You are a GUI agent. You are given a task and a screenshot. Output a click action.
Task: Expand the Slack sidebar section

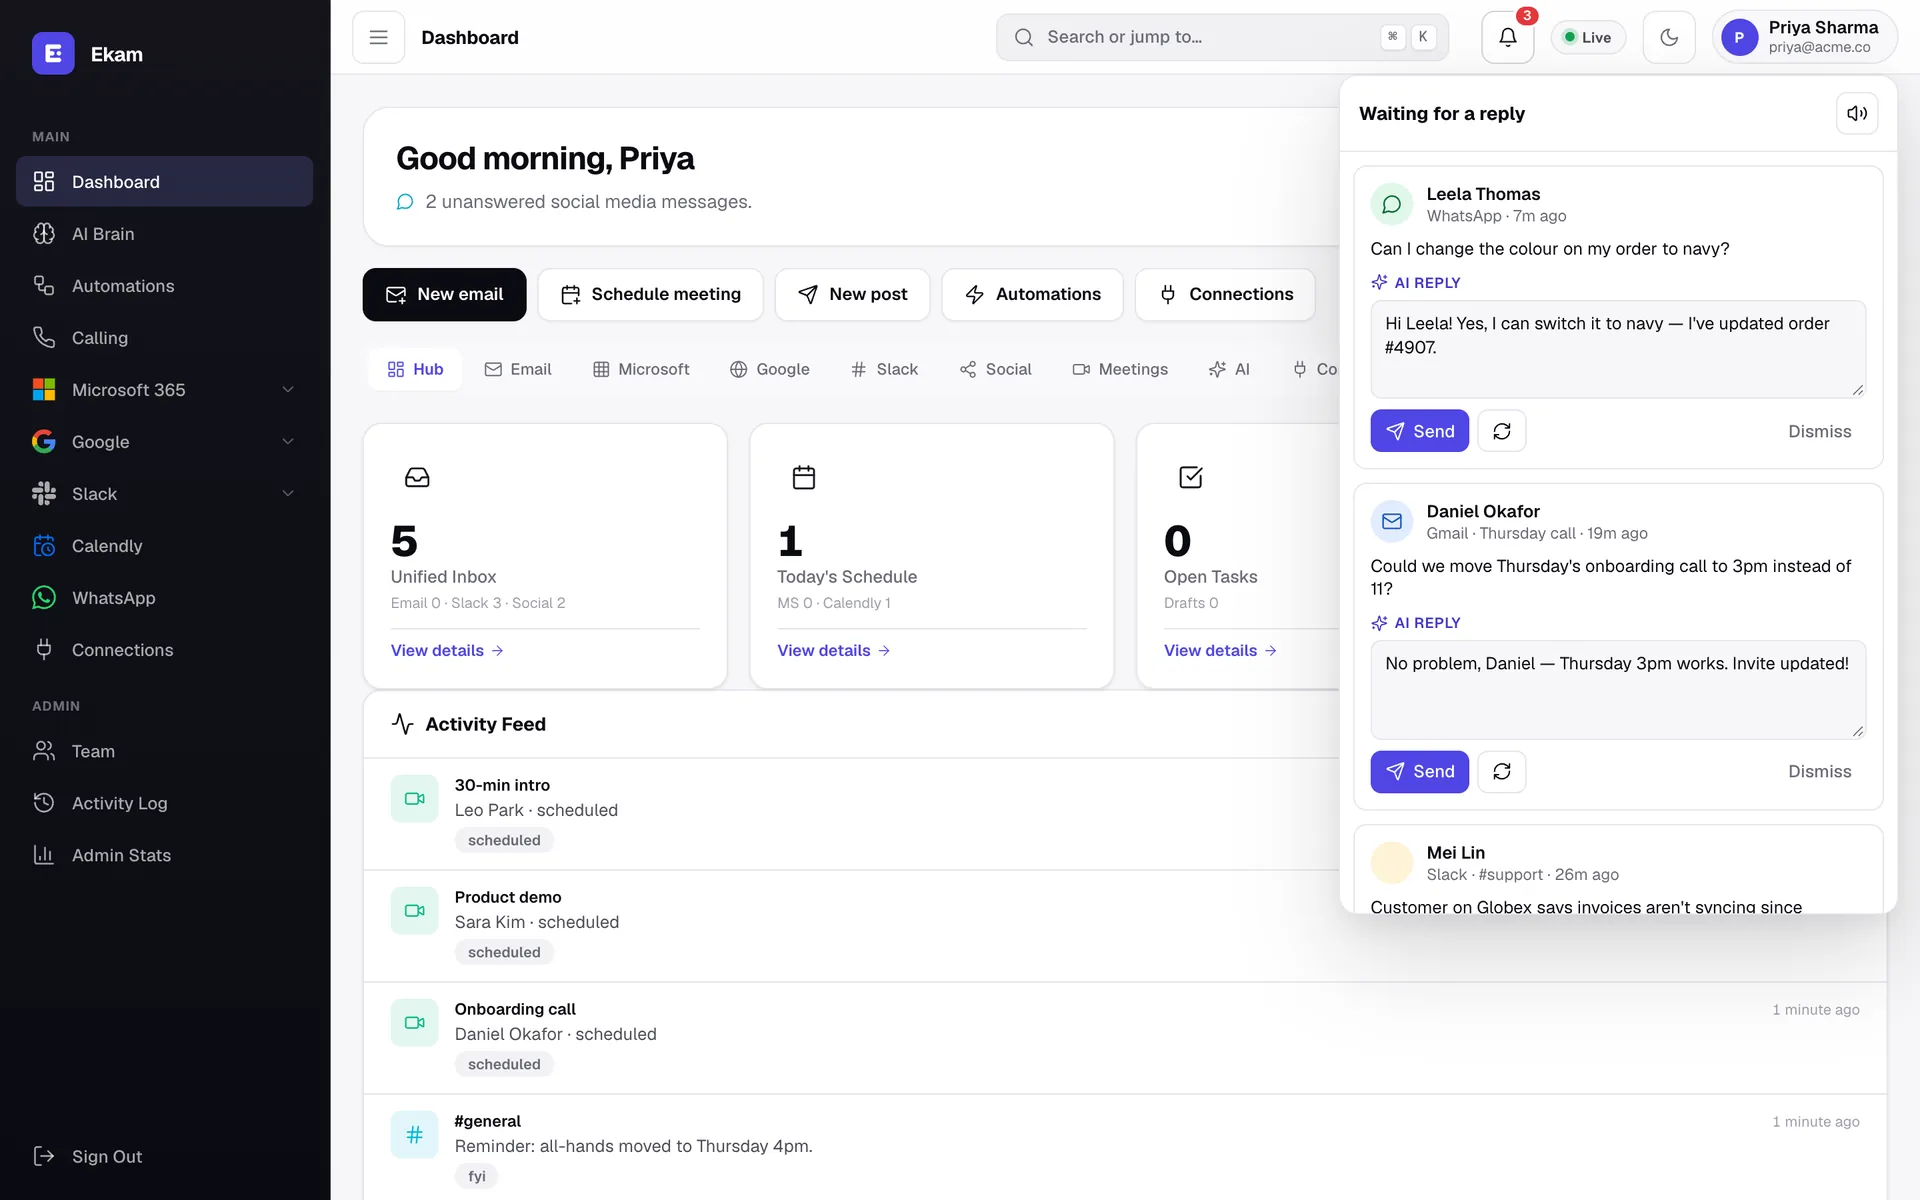(164, 493)
